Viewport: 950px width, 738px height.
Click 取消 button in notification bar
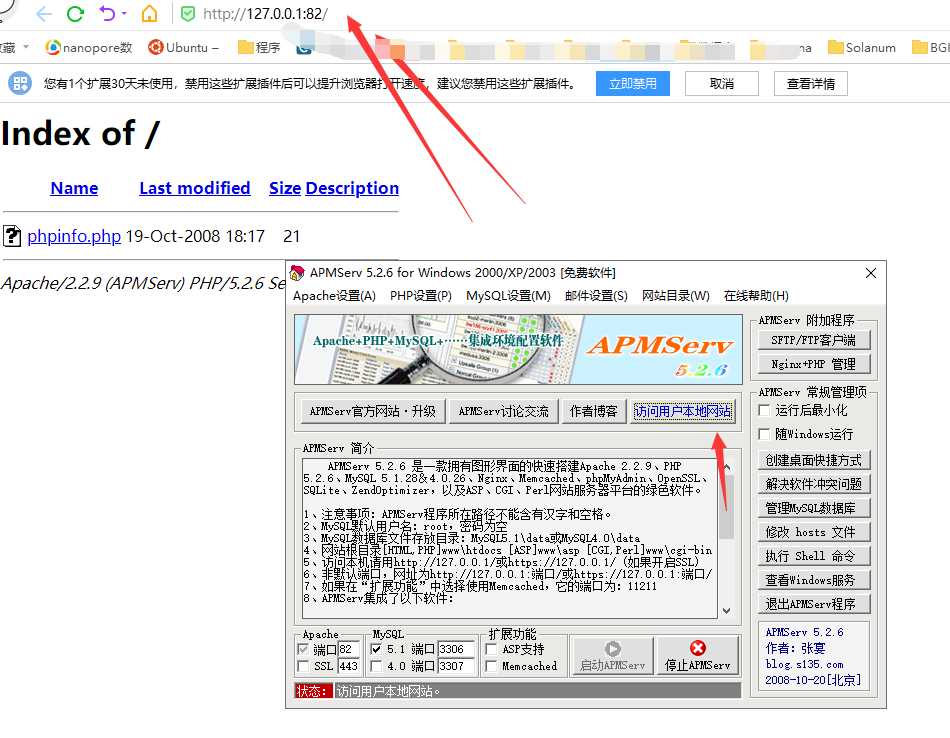(722, 84)
